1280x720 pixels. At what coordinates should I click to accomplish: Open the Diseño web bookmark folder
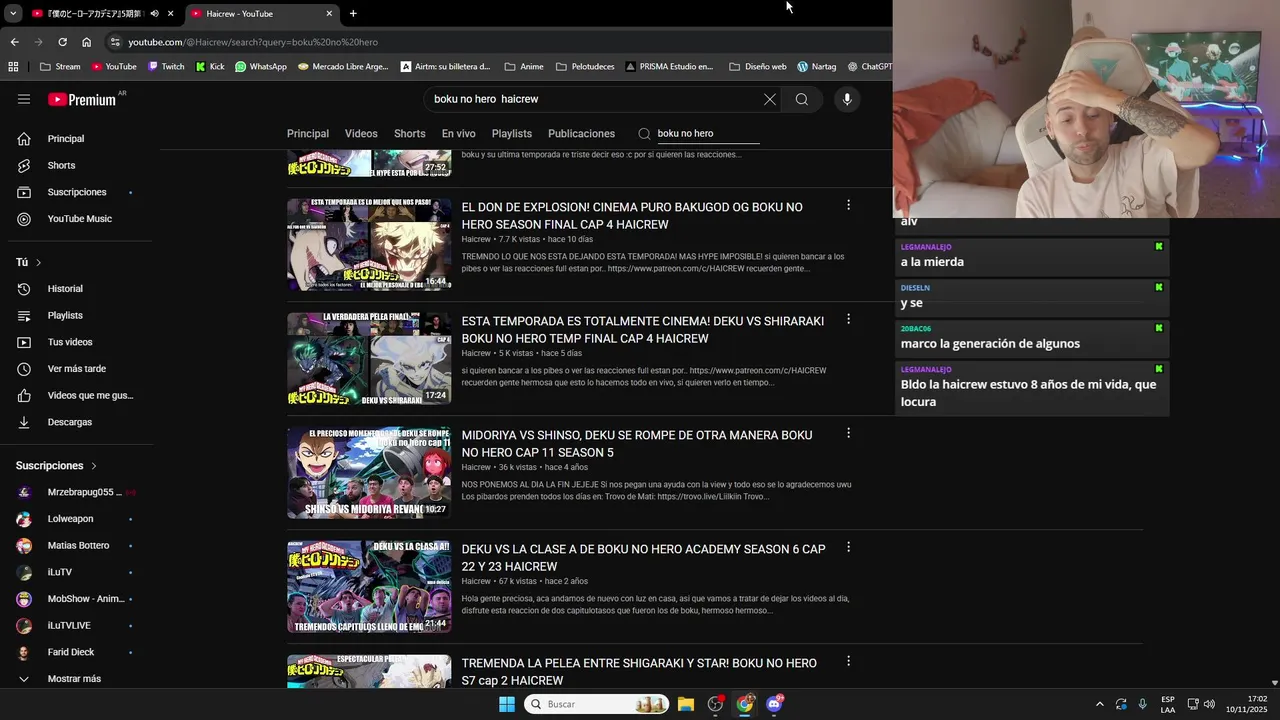point(758,67)
